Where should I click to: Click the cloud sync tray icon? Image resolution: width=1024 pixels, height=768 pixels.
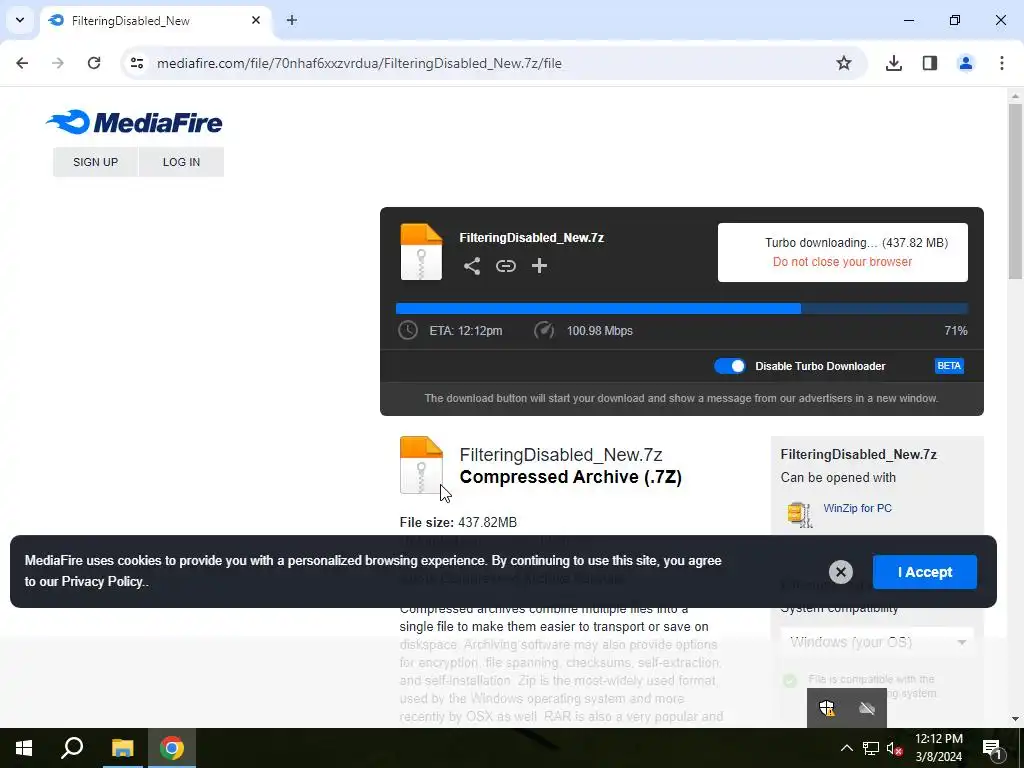point(867,708)
